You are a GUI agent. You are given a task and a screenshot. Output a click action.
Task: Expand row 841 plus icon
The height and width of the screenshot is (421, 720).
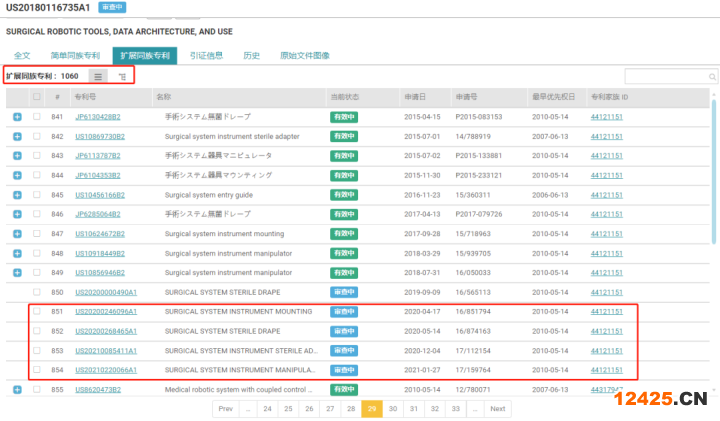[17, 116]
